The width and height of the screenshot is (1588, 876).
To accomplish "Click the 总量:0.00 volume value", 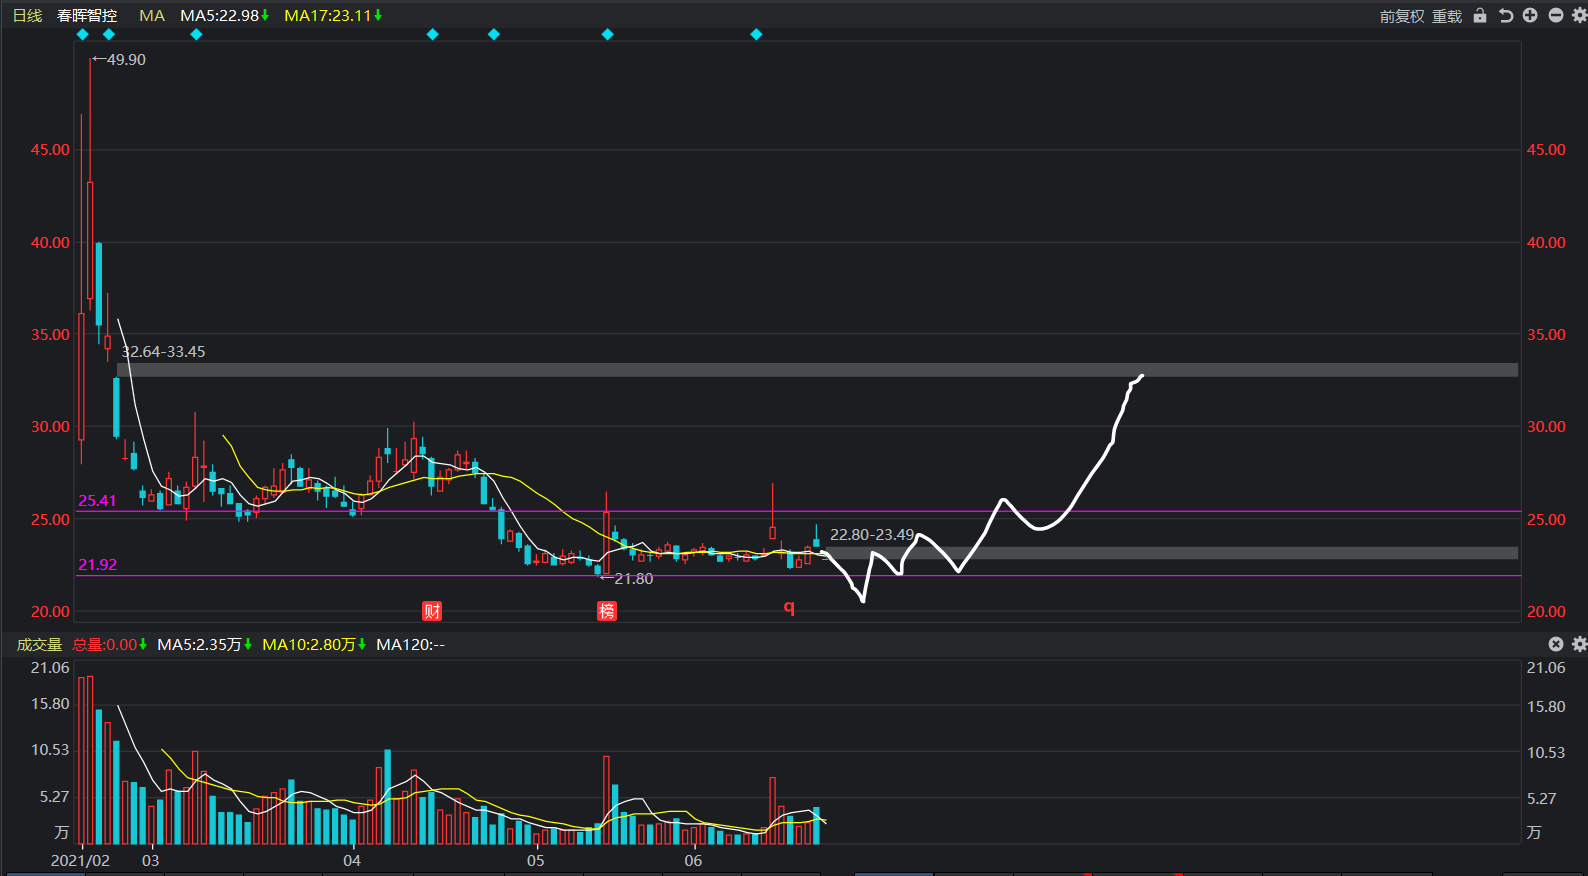I will (109, 644).
